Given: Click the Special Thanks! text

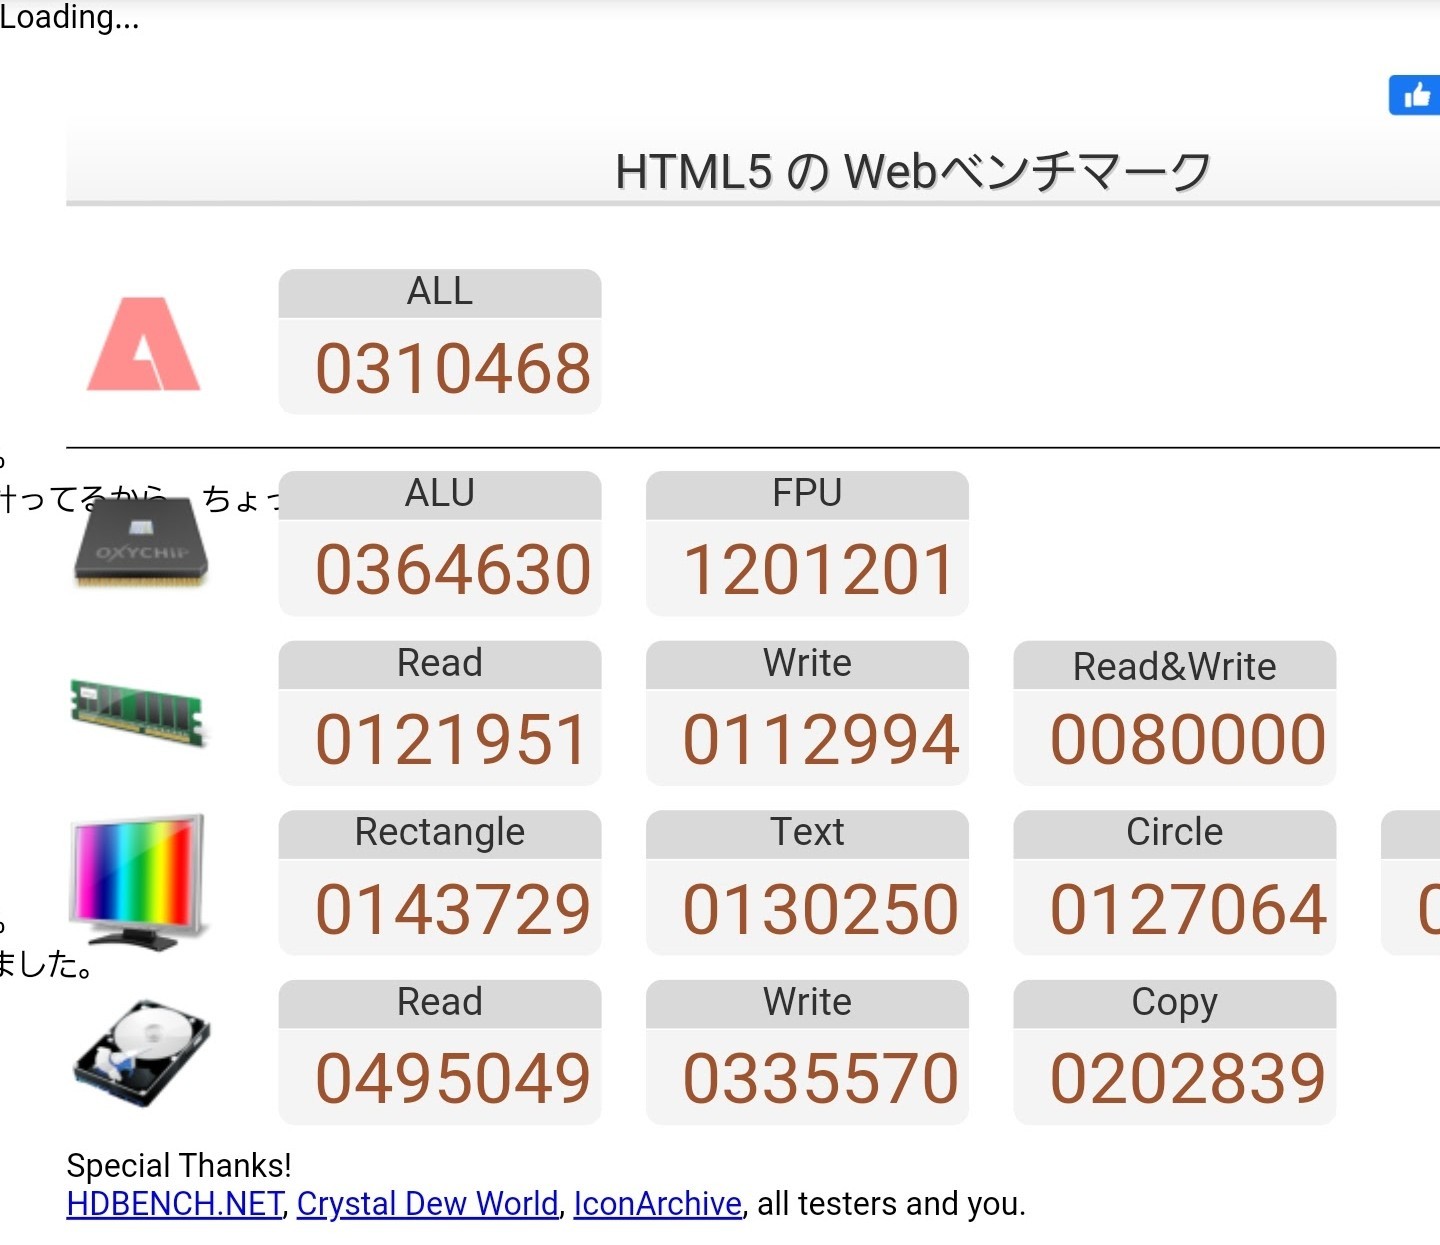Looking at the screenshot, I should pos(179,1166).
